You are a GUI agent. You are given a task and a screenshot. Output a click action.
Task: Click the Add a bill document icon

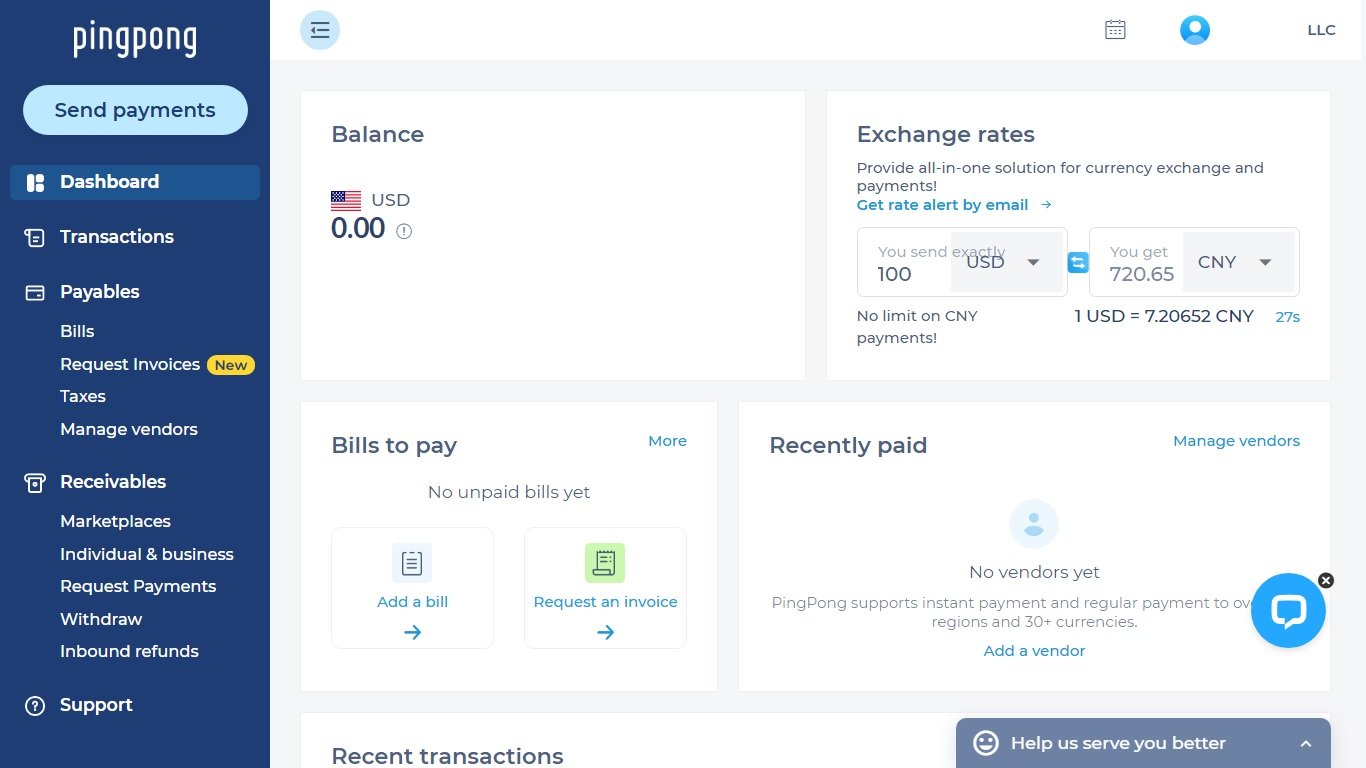coord(412,563)
